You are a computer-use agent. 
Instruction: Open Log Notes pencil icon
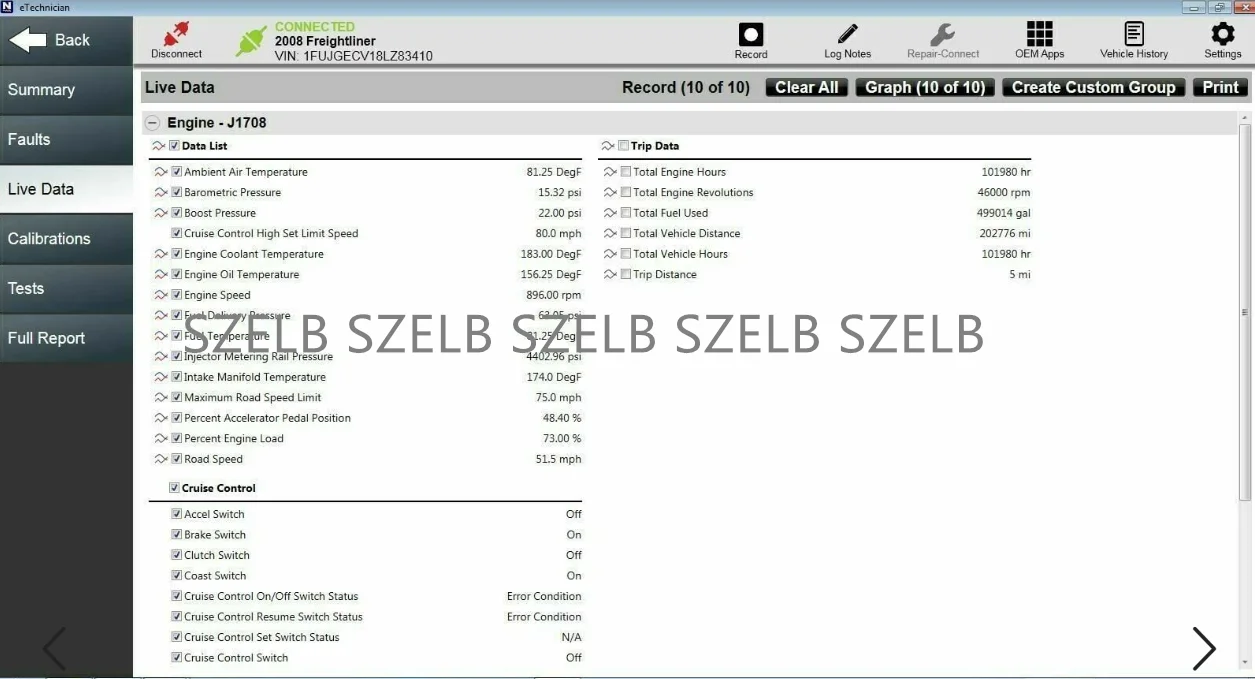847,35
